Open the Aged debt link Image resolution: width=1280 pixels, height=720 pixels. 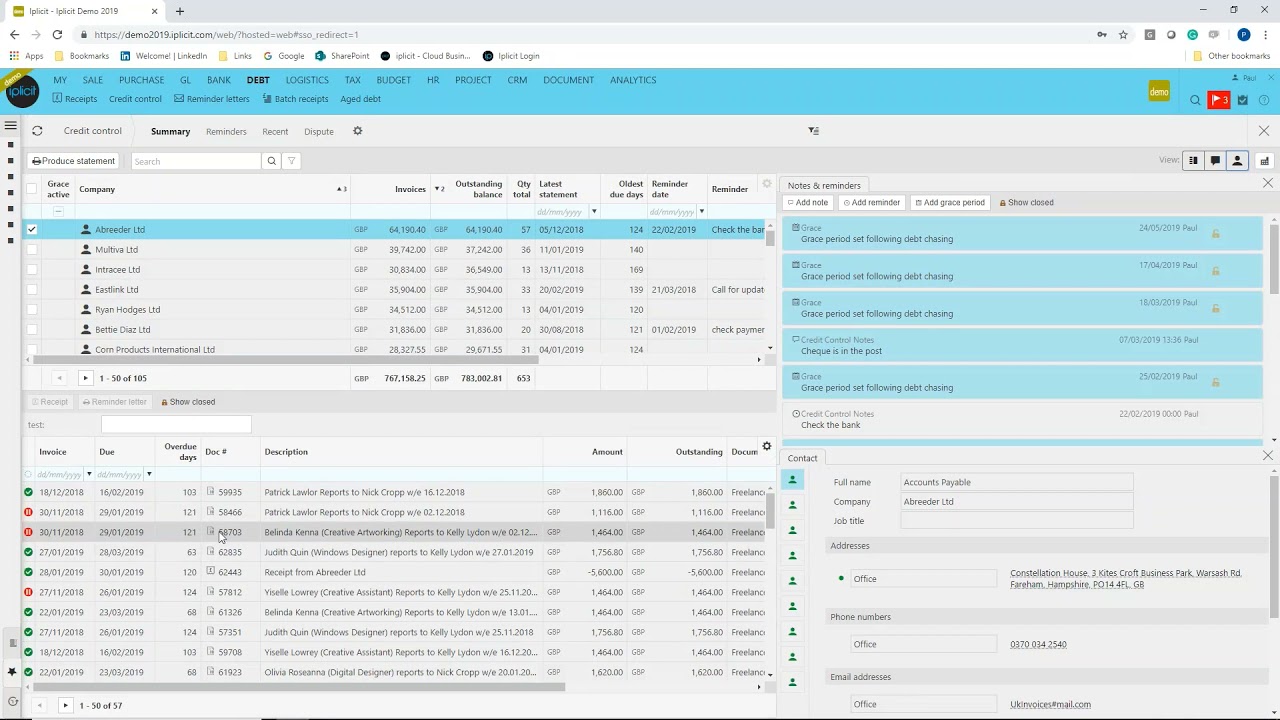(x=360, y=99)
